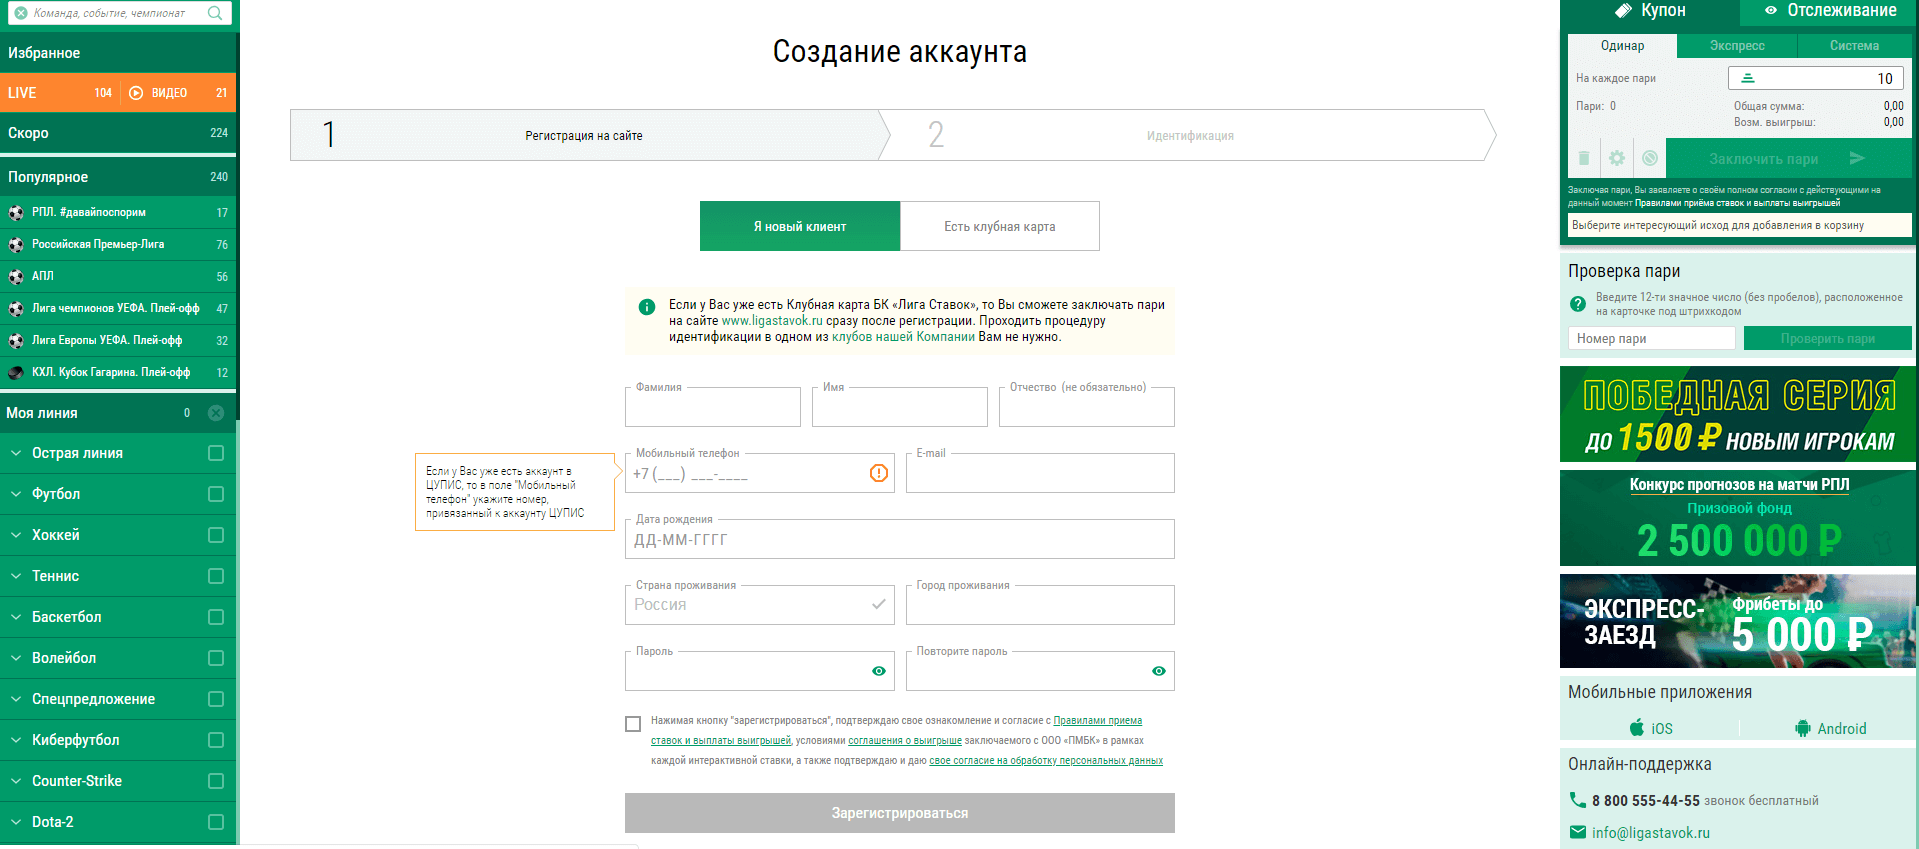This screenshot has height=849, width=1919.
Task: Click the Фамилия input field
Action: pos(713,407)
